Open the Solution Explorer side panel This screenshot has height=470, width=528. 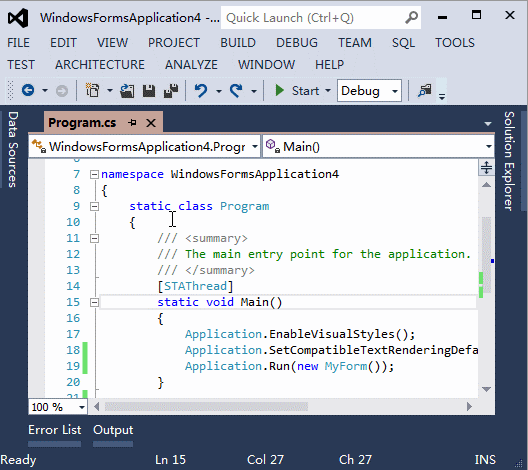click(x=509, y=161)
